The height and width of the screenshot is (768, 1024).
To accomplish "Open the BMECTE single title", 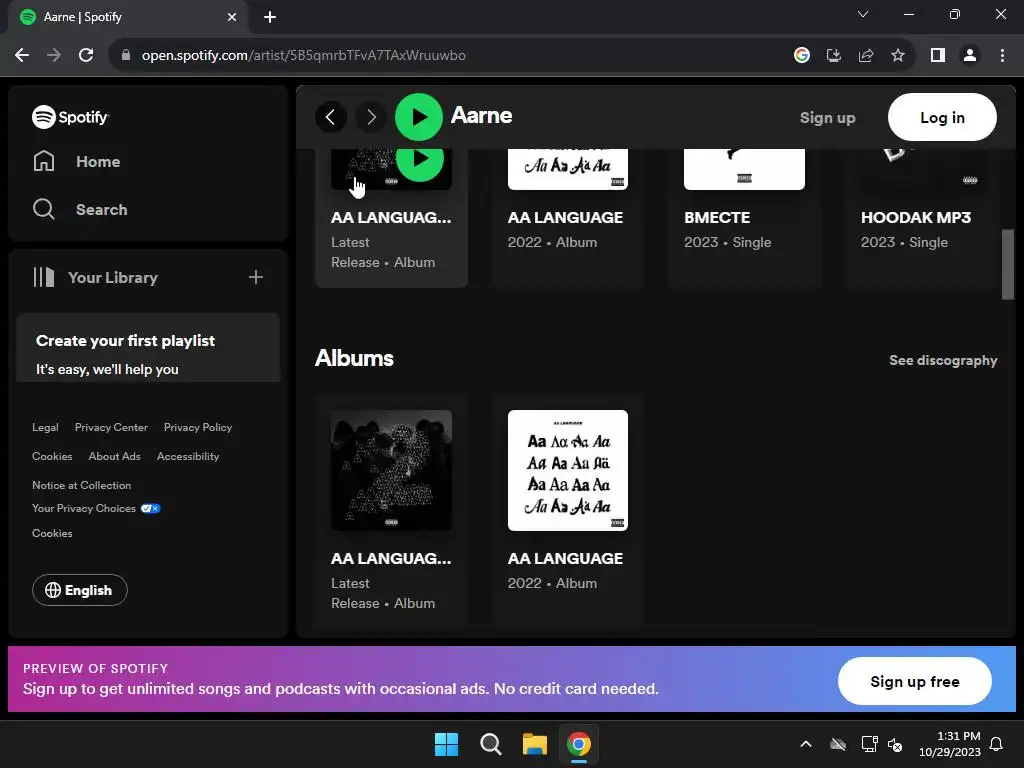I will [x=717, y=217].
